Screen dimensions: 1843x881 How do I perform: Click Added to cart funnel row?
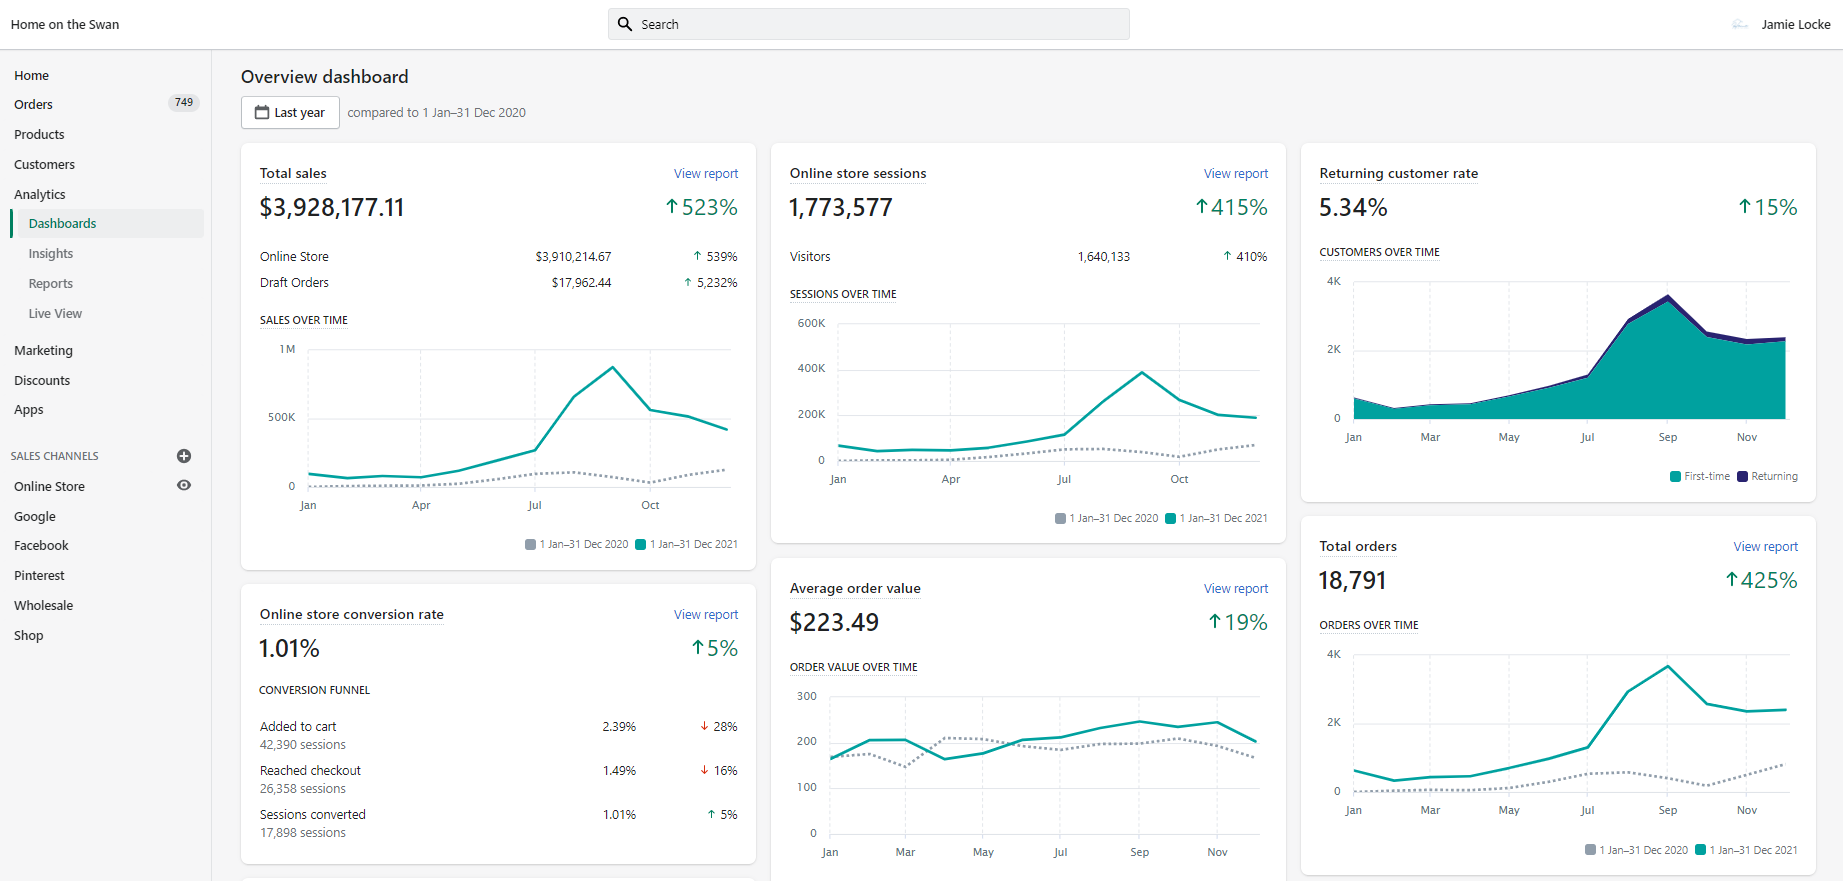coord(498,735)
